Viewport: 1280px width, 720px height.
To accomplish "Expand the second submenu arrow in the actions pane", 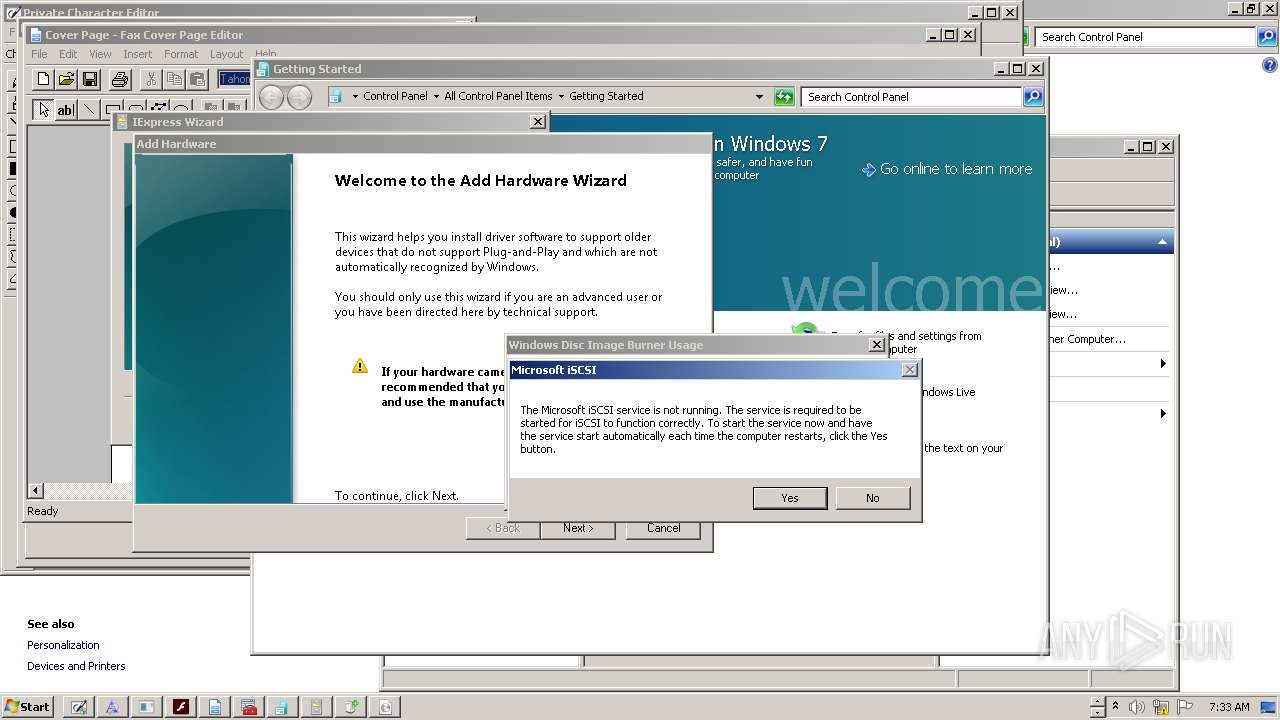I will (1163, 413).
